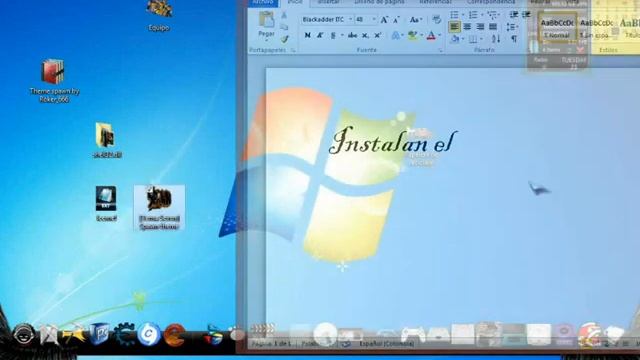
Task: Expand the Portapapeles dialog launcher
Action: click(293, 50)
